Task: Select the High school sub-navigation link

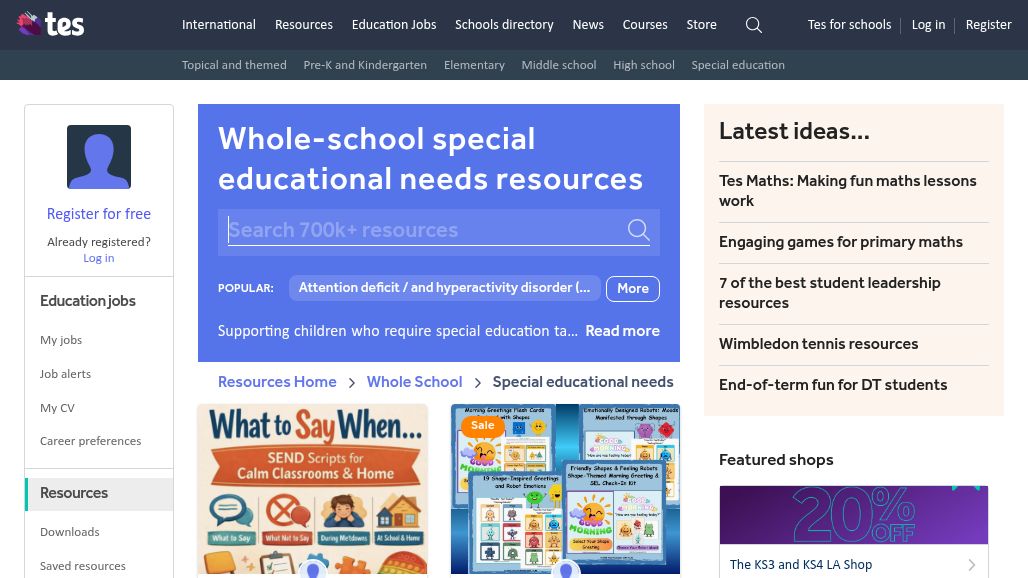Action: [x=644, y=65]
